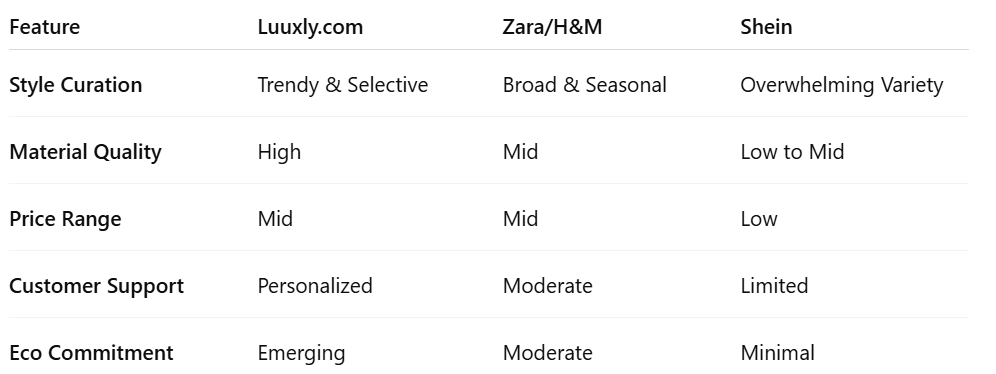Click the Zara/H&M column header
Image resolution: width=996 pixels, height=374 pixels.
pyautogui.click(x=552, y=27)
